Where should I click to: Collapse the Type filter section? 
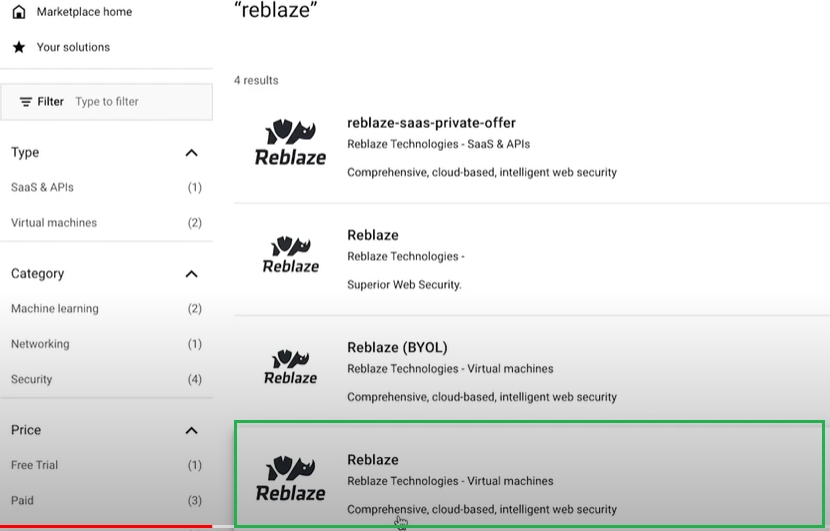(192, 153)
